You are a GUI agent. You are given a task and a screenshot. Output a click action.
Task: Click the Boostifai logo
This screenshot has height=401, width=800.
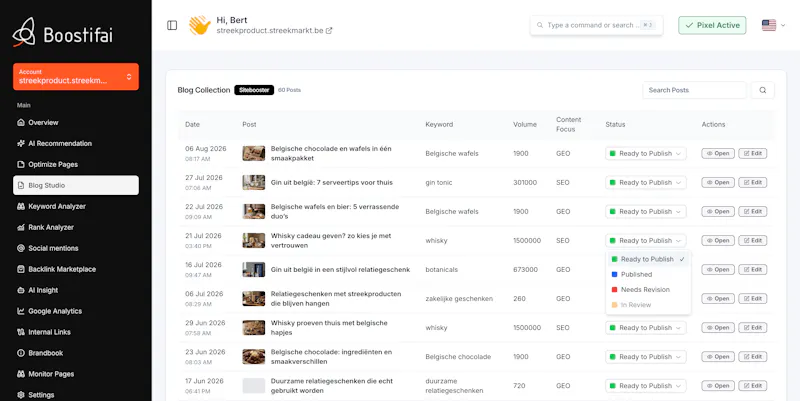[x=63, y=34]
